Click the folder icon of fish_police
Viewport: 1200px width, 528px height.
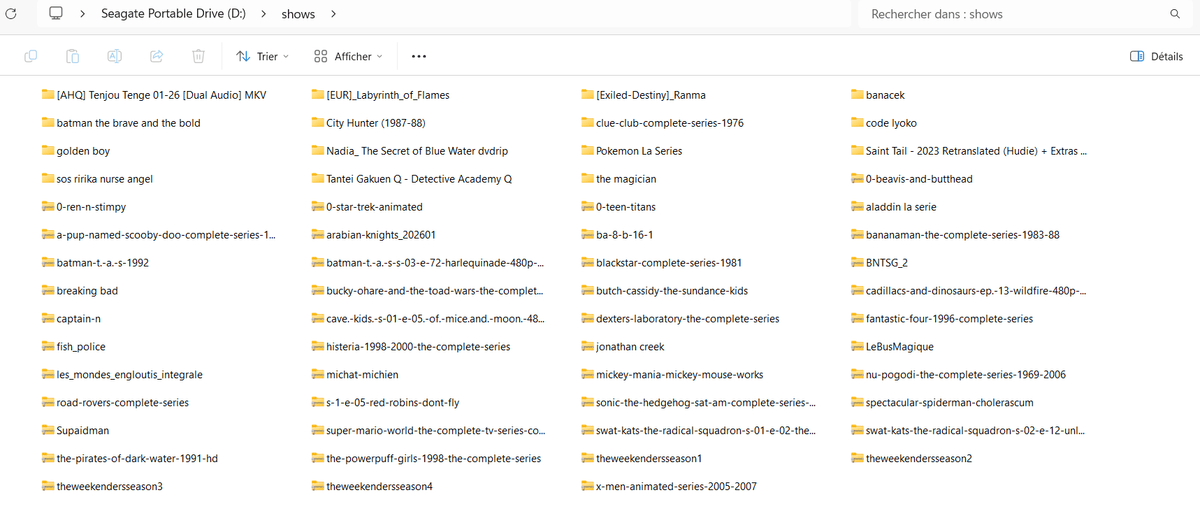(48, 347)
